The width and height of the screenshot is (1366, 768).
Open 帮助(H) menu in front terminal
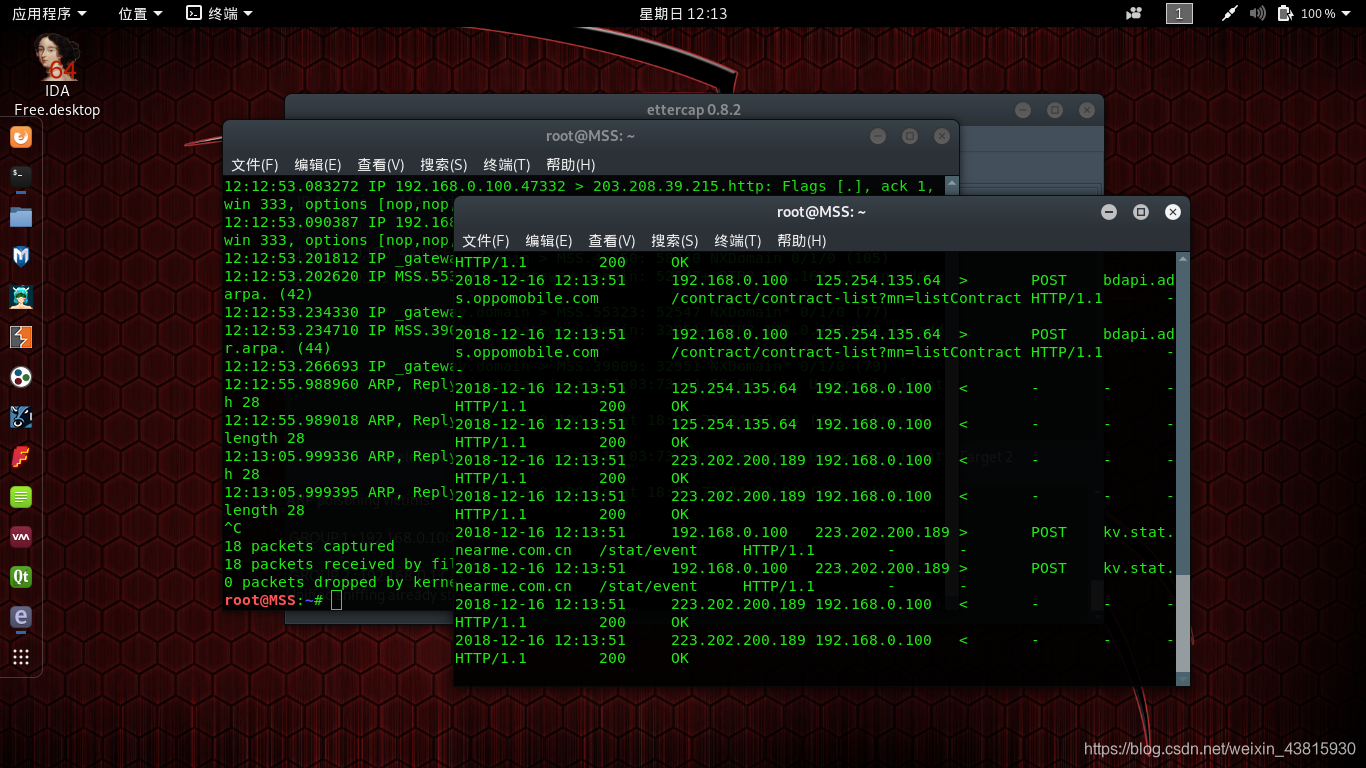[802, 241]
